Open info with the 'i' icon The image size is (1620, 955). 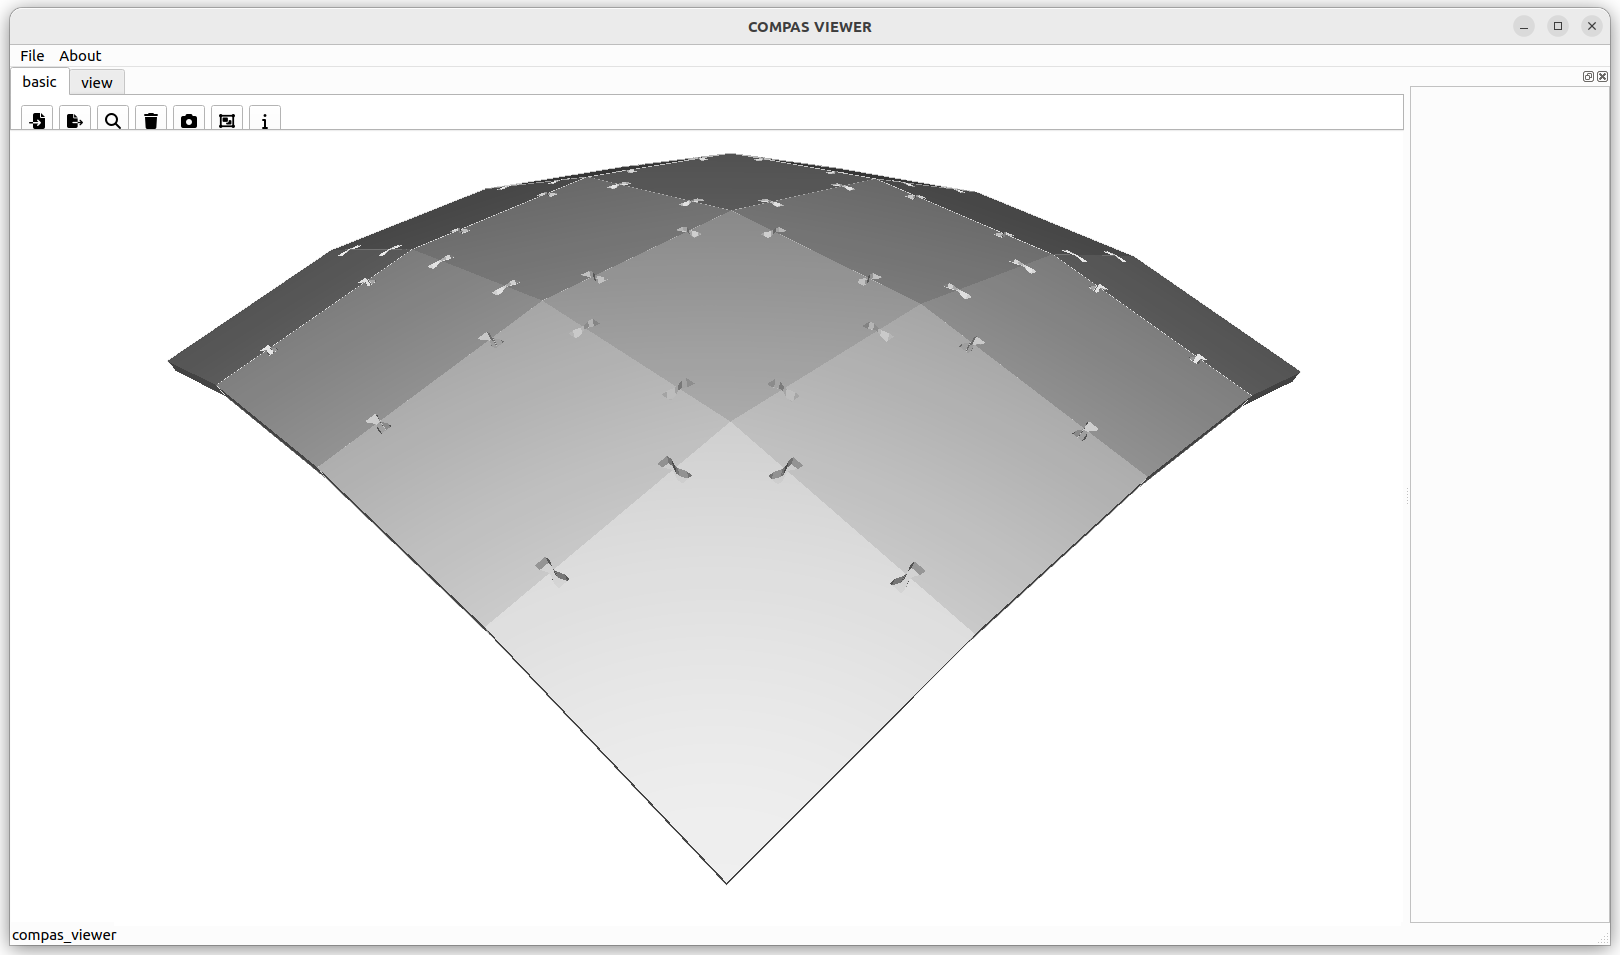(265, 120)
